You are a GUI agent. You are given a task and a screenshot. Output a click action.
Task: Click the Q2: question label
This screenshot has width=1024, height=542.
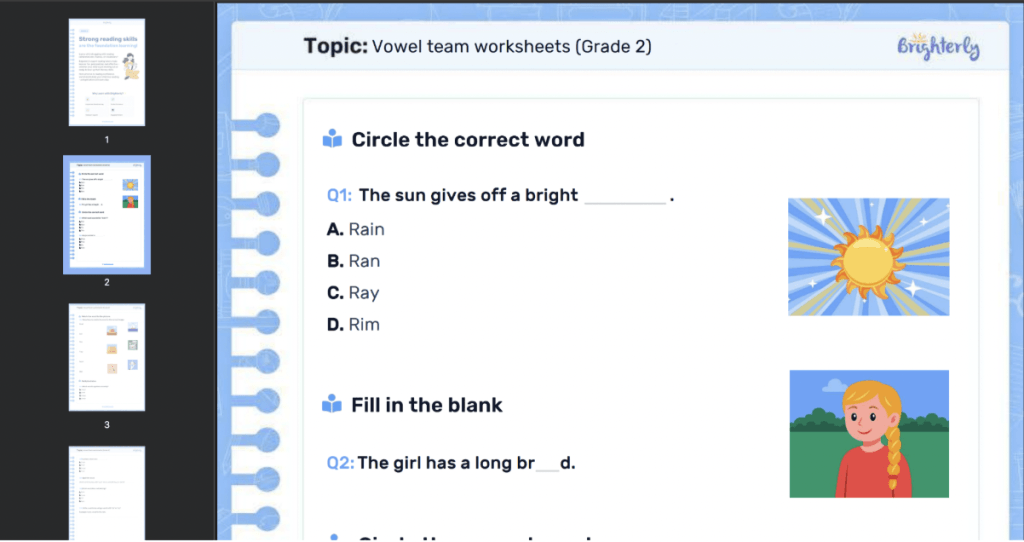point(340,463)
